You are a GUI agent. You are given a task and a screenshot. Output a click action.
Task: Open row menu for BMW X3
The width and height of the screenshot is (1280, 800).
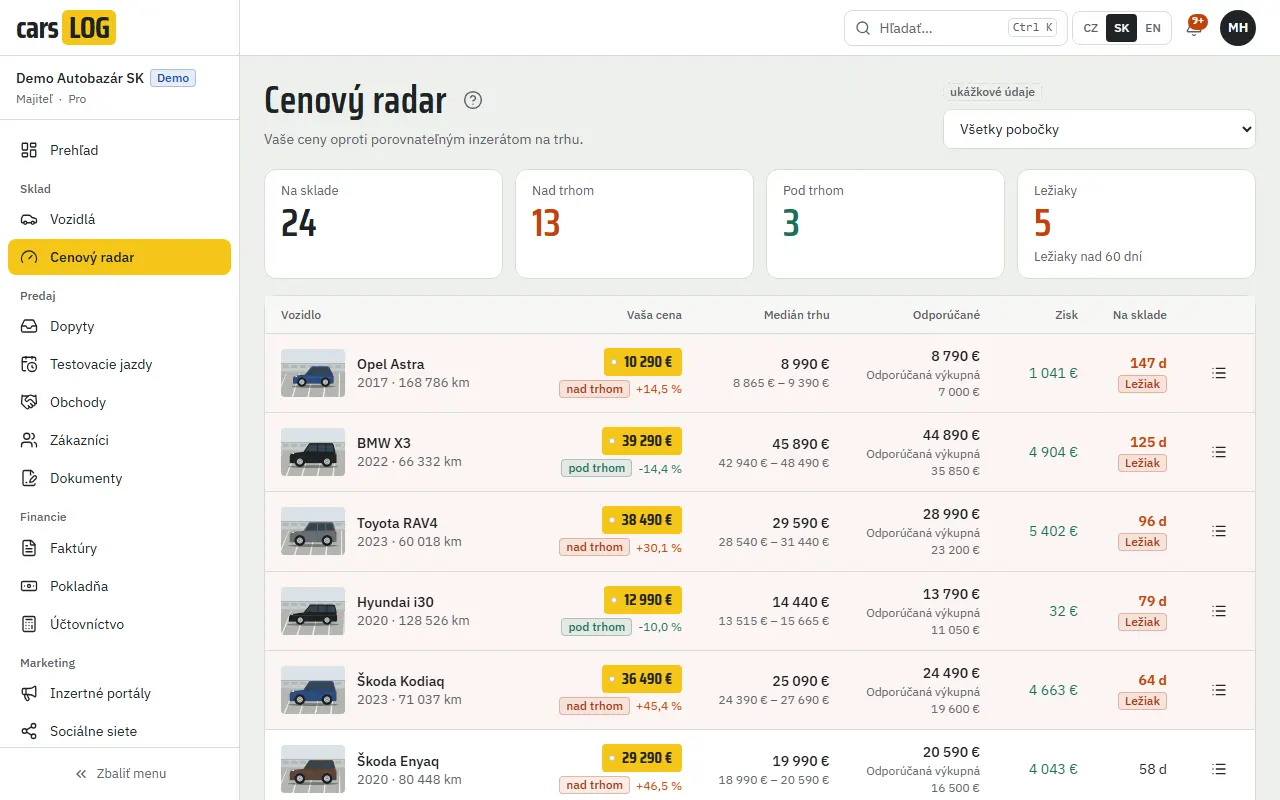coord(1219,452)
